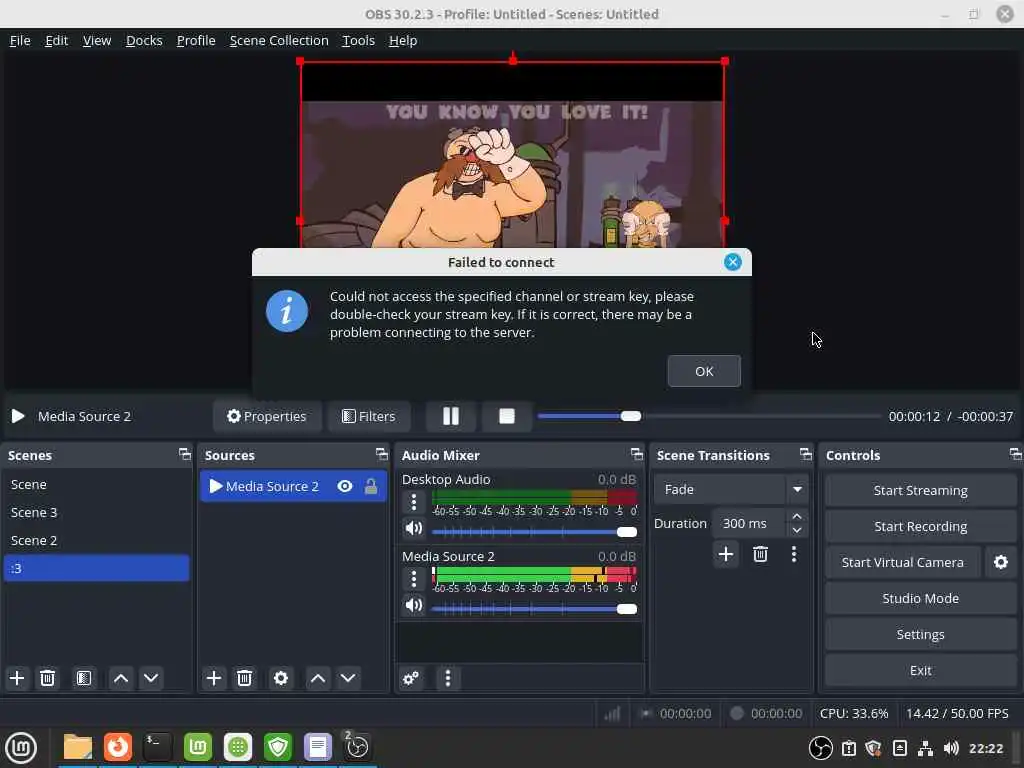
Task: Select Media Source 2 in Sources
Action: pyautogui.click(x=293, y=486)
